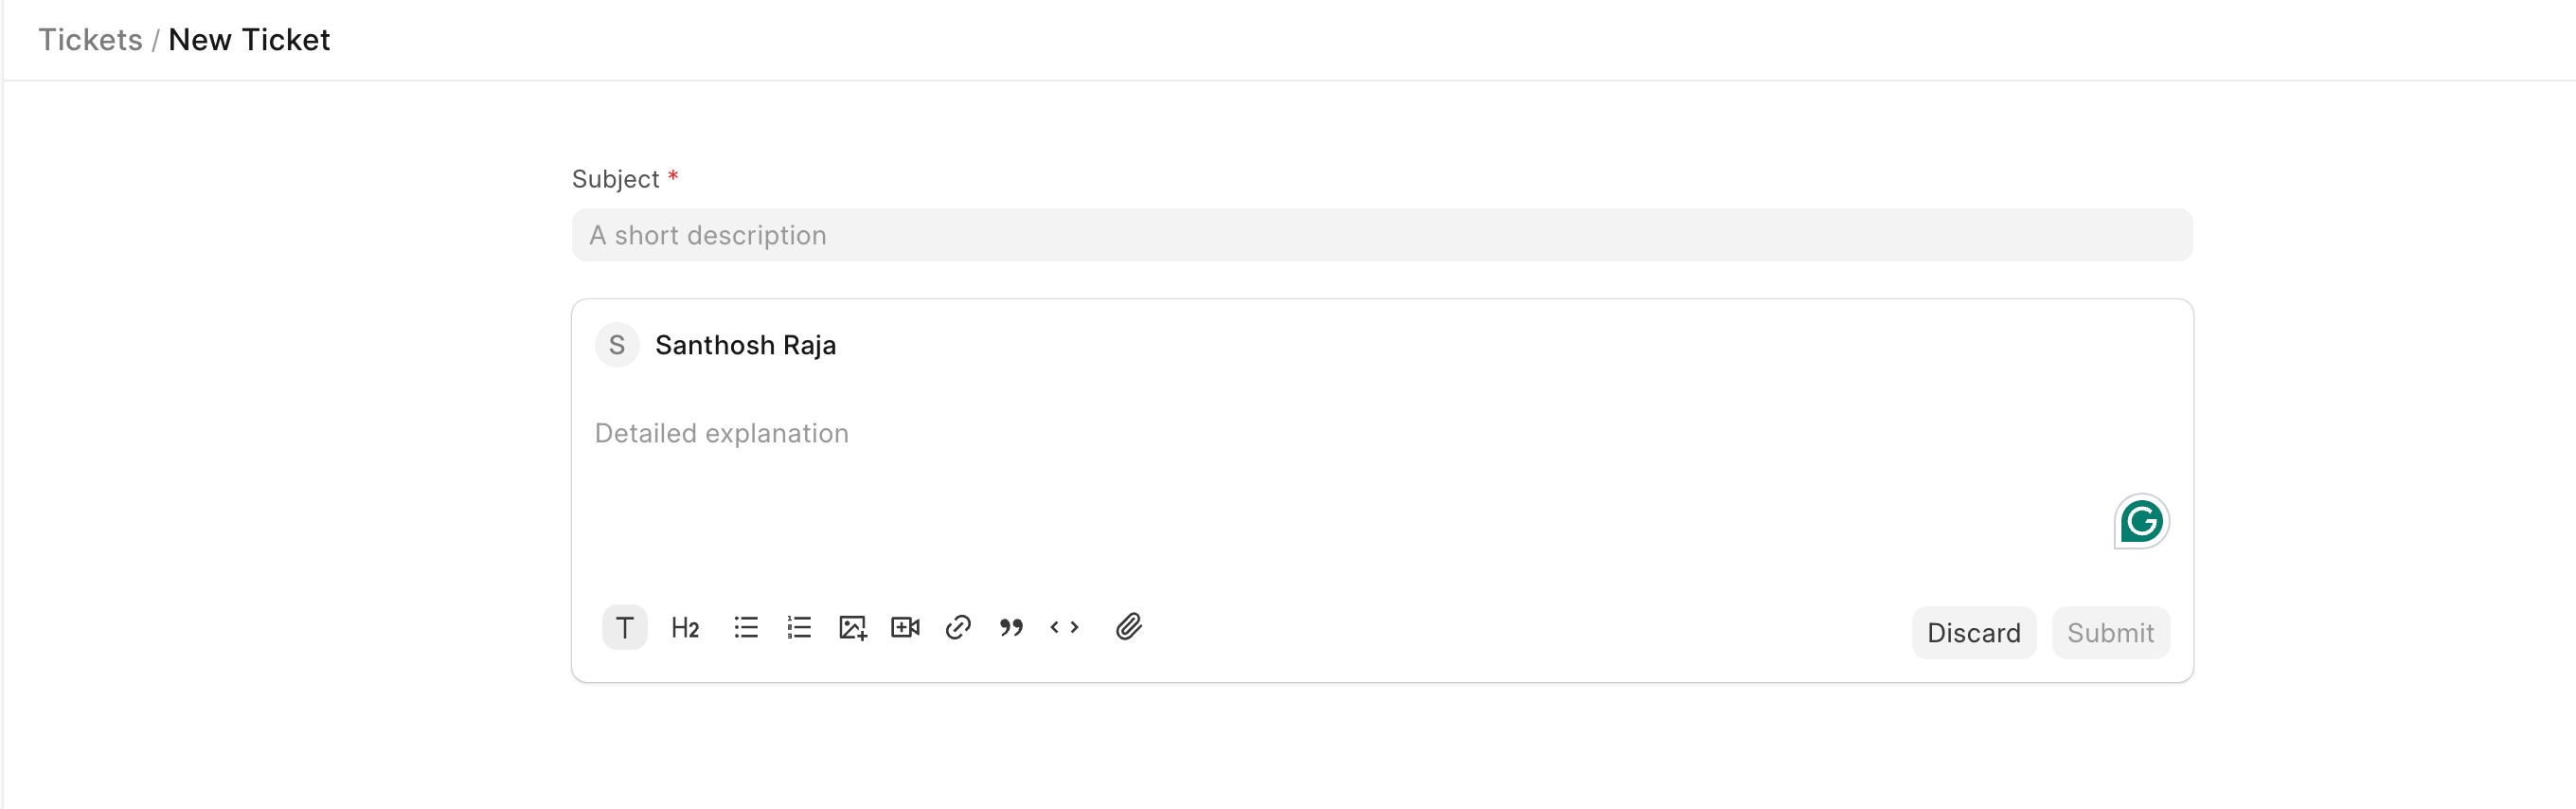Focus the Subject short description field
2576x809 pixels.
[x=1381, y=235]
